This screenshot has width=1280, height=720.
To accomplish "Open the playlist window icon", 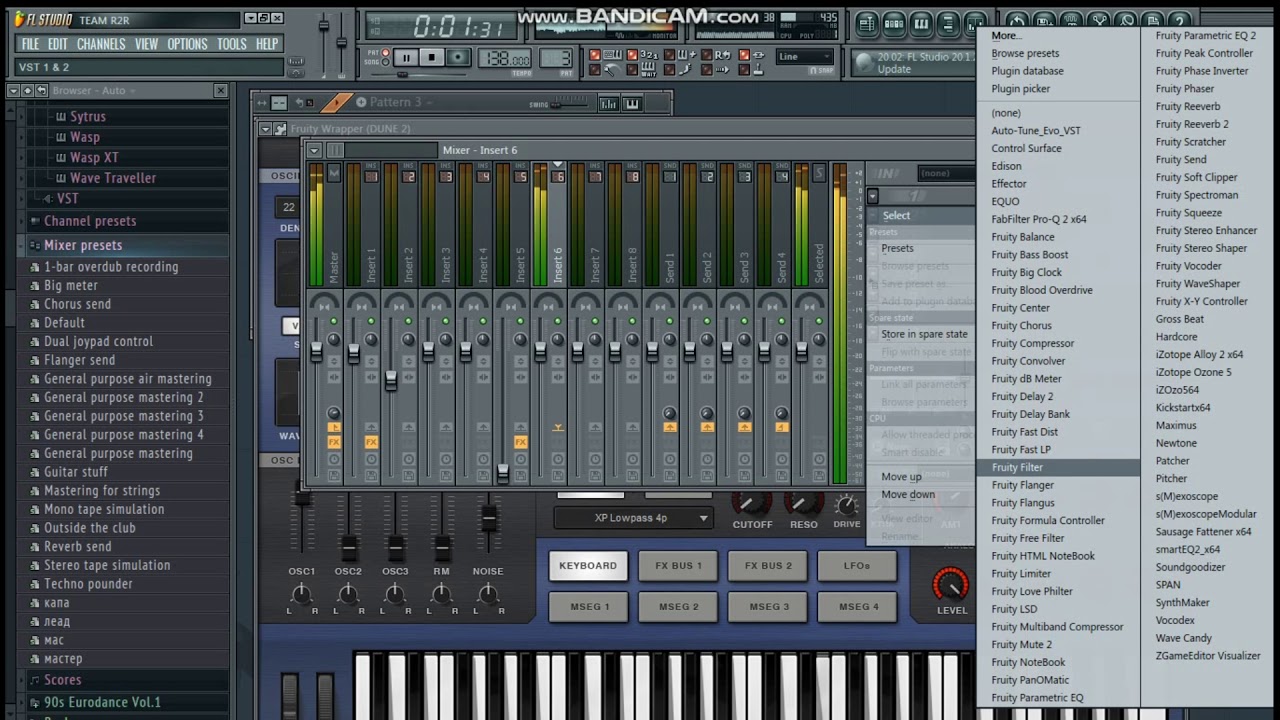I will tap(867, 23).
